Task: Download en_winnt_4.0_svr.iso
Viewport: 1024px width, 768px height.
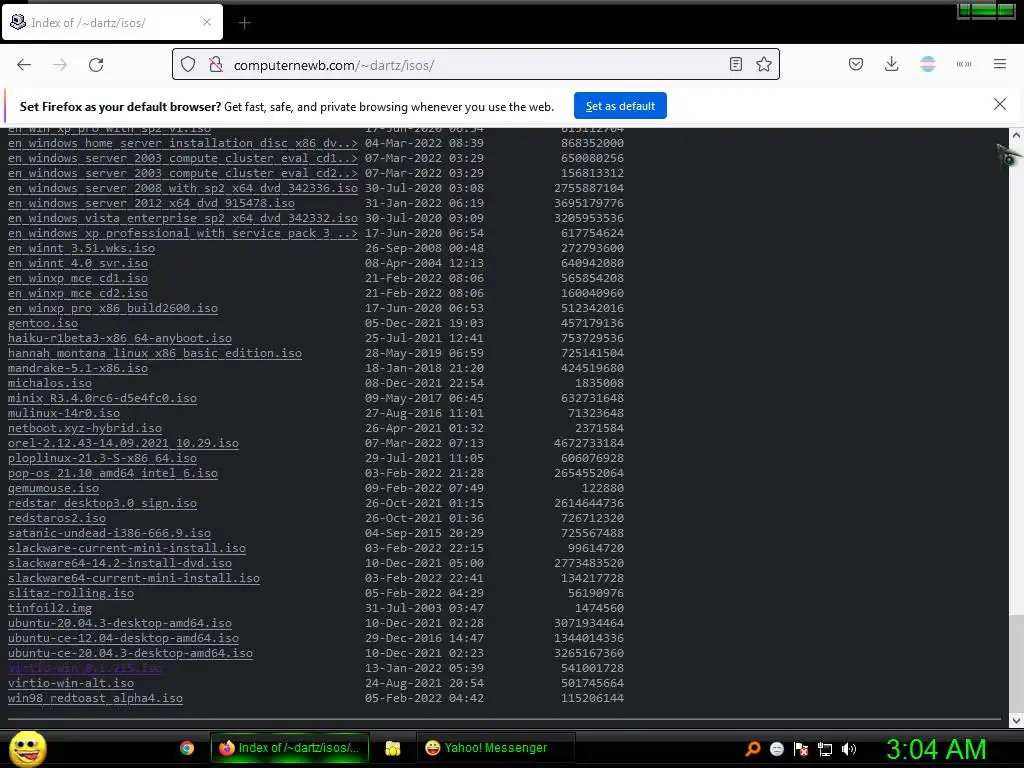Action: coord(78,263)
